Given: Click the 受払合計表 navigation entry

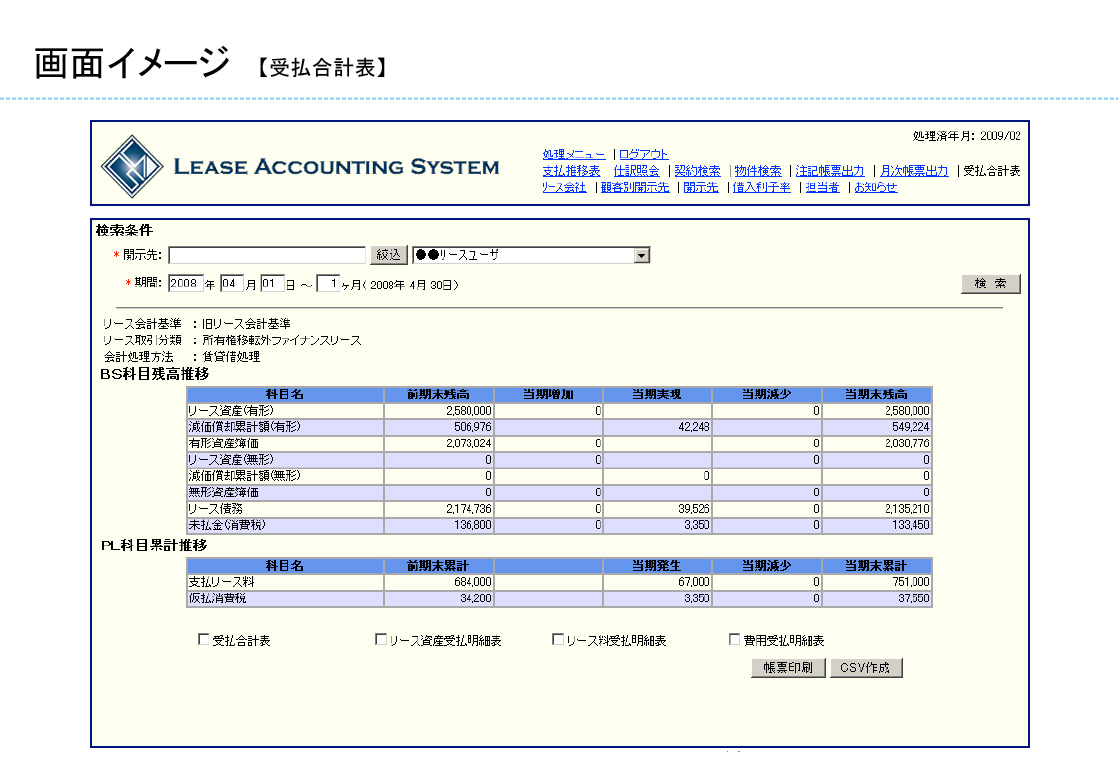Looking at the screenshot, I should point(991,171).
